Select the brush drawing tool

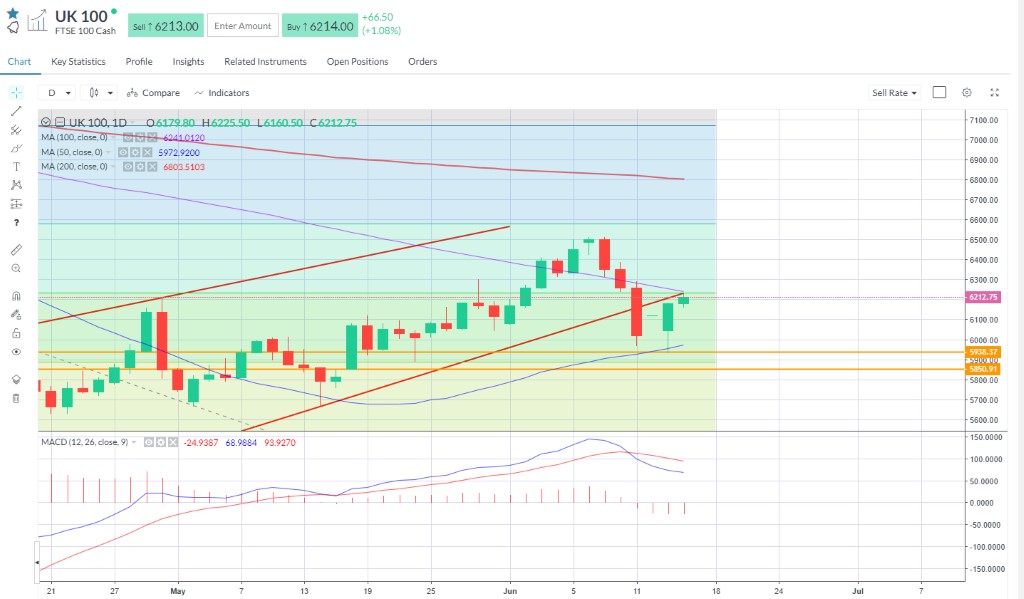(16, 148)
